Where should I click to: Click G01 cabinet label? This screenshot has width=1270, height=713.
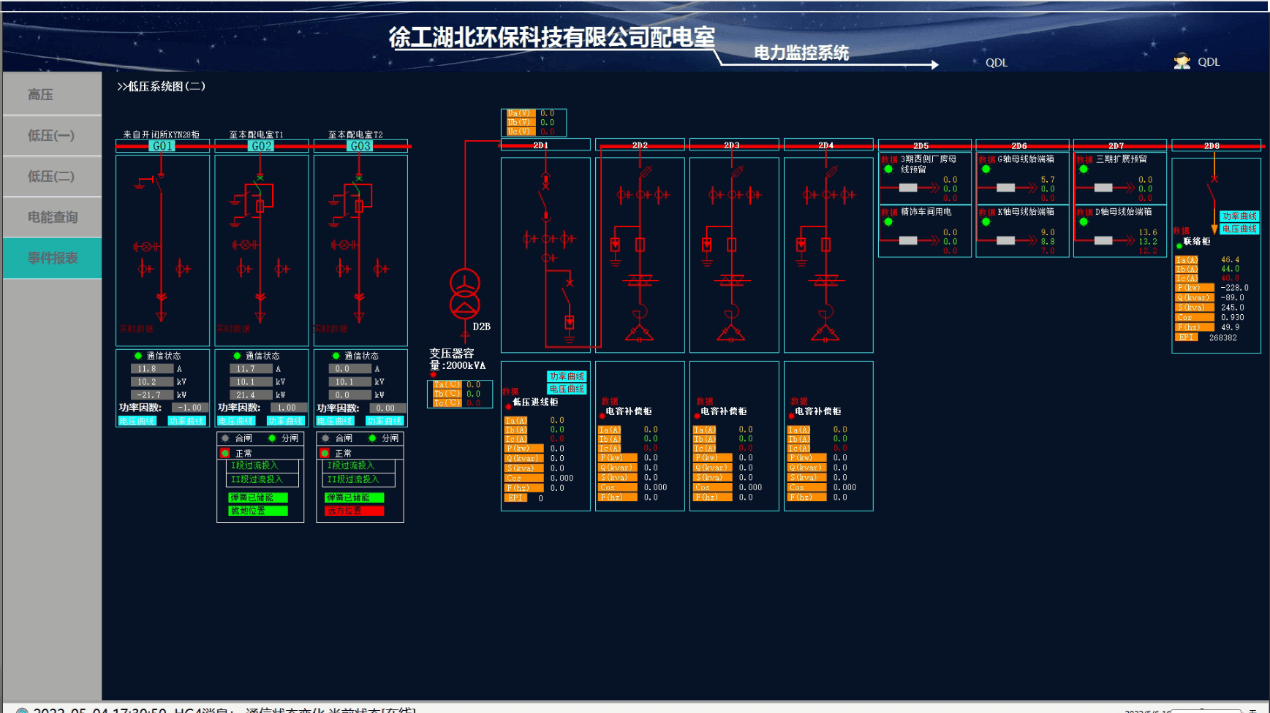163,146
